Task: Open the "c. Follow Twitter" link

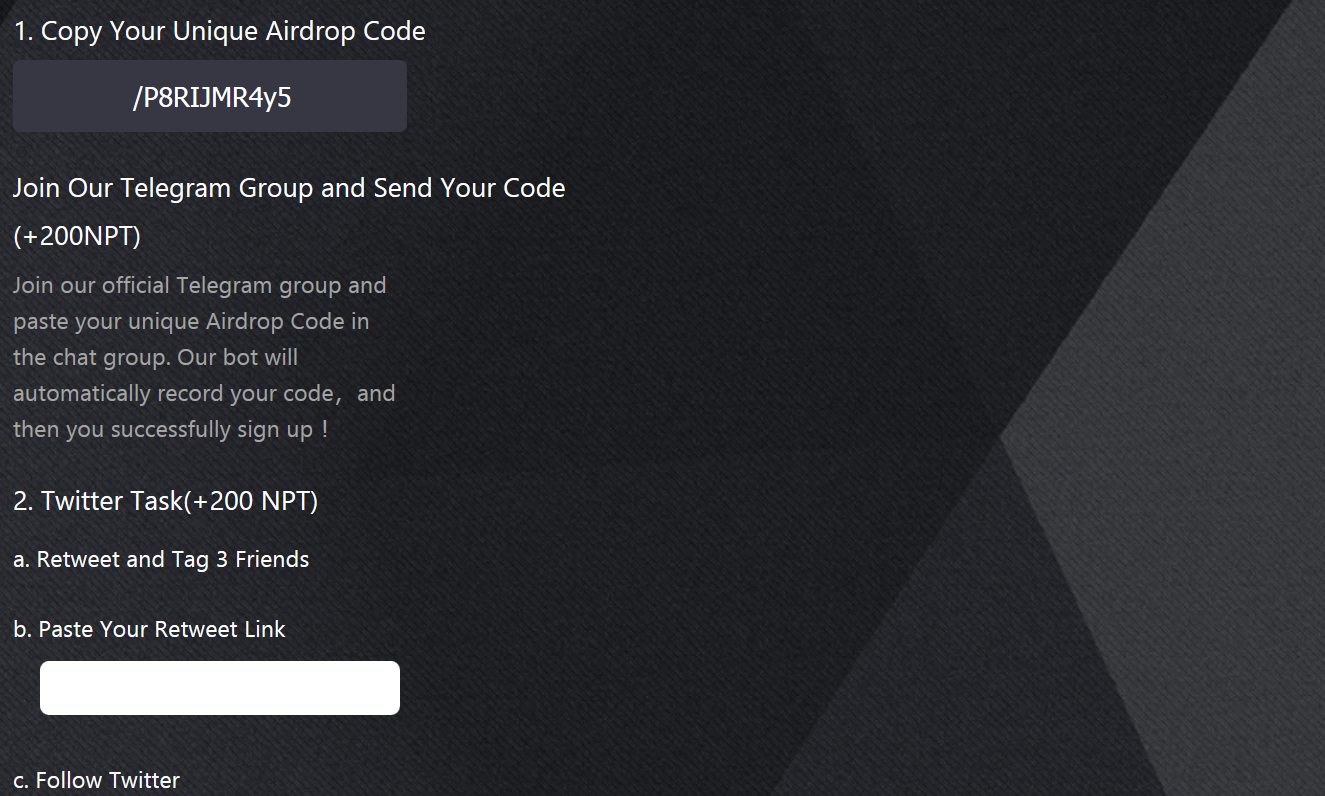Action: (96, 780)
